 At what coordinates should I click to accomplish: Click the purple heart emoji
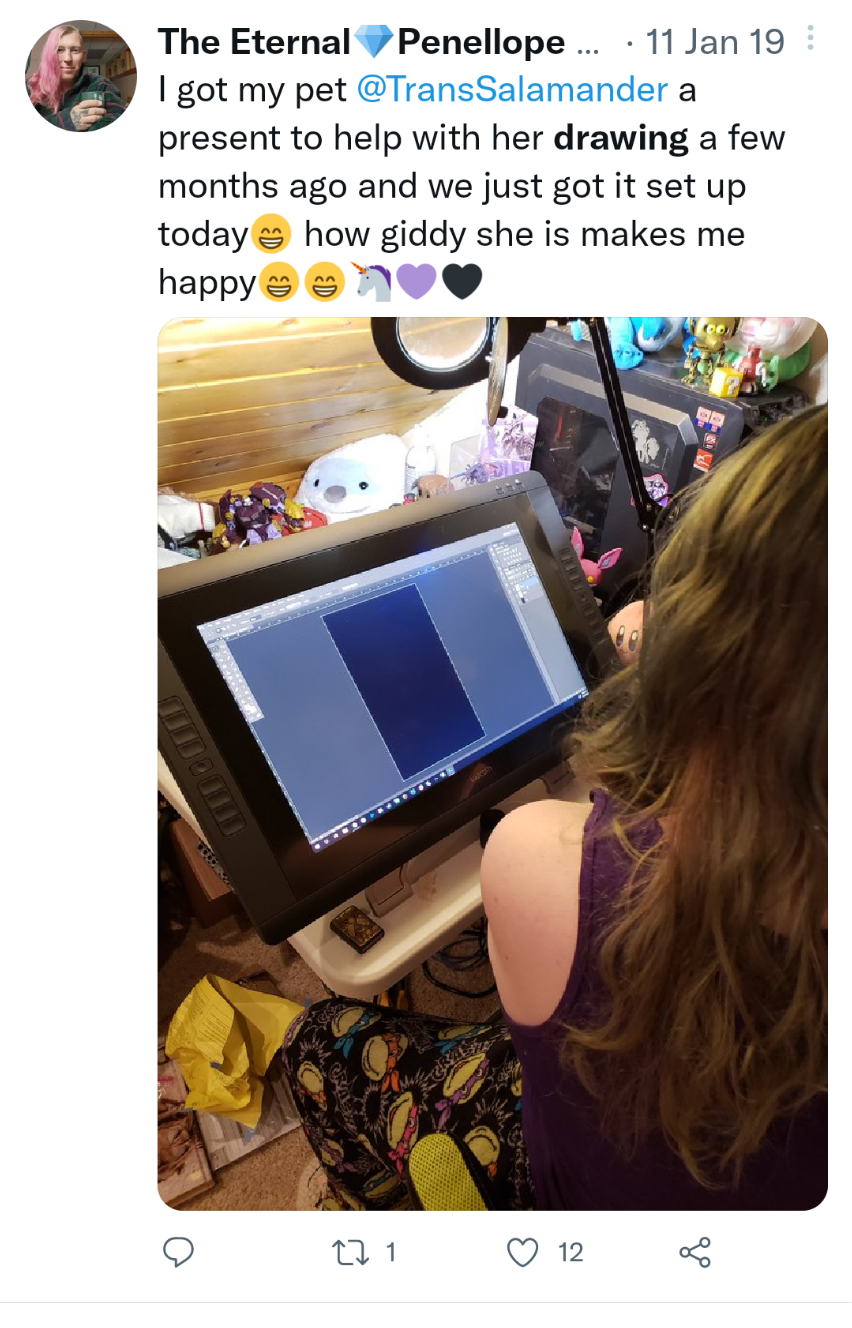pyautogui.click(x=416, y=283)
